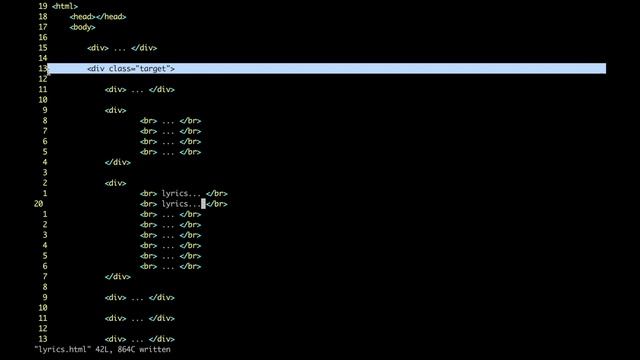
Task: Click the <br> ... </br> line numbered 1
Action: point(170,214)
